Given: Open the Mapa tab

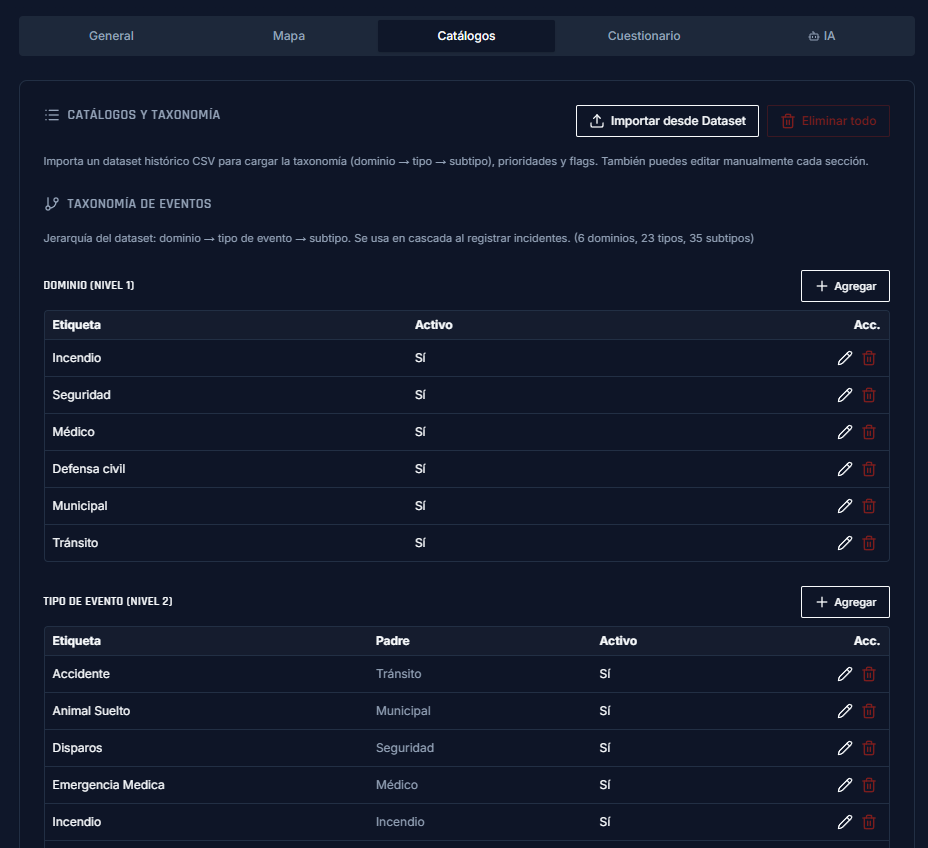Looking at the screenshot, I should tap(289, 36).
